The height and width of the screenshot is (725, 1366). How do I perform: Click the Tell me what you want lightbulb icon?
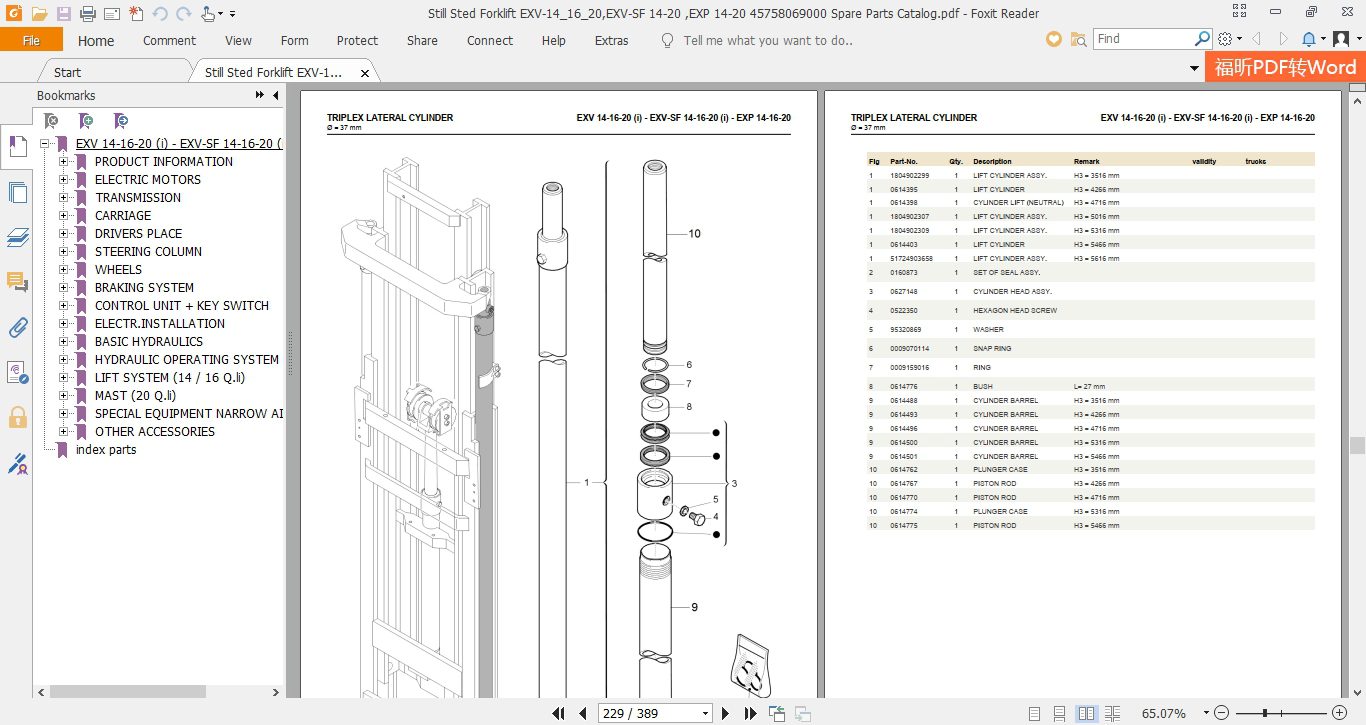coord(668,40)
